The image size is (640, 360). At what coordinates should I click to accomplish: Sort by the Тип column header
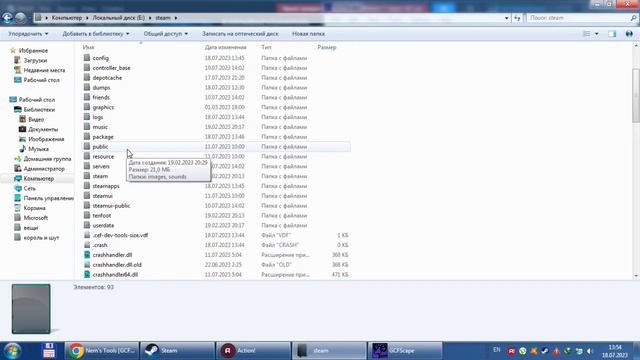coord(266,47)
